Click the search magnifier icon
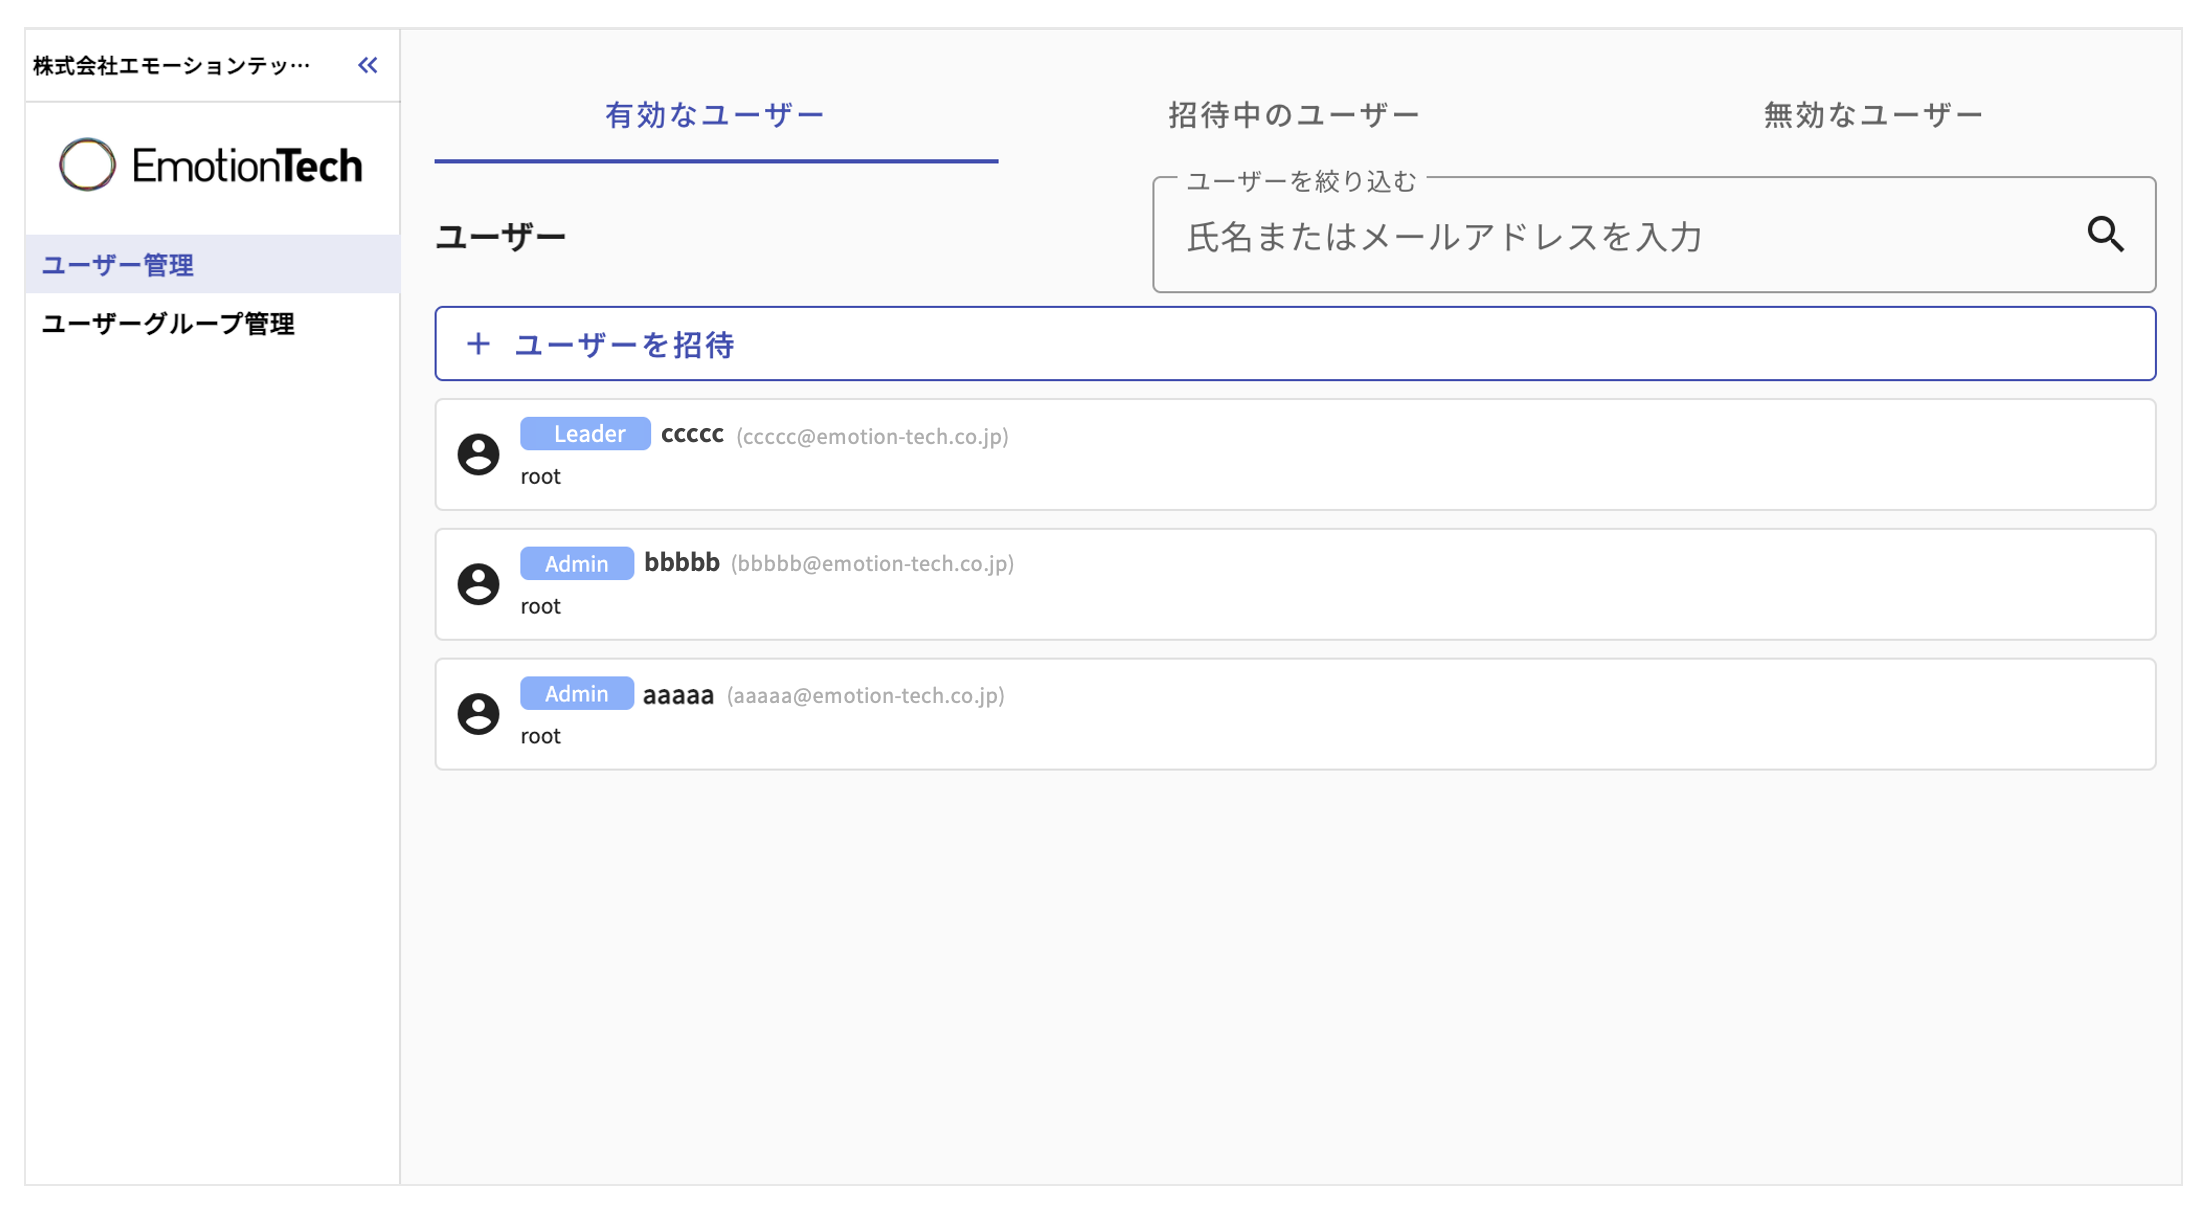This screenshot has height=1216, width=2212. tap(2105, 234)
